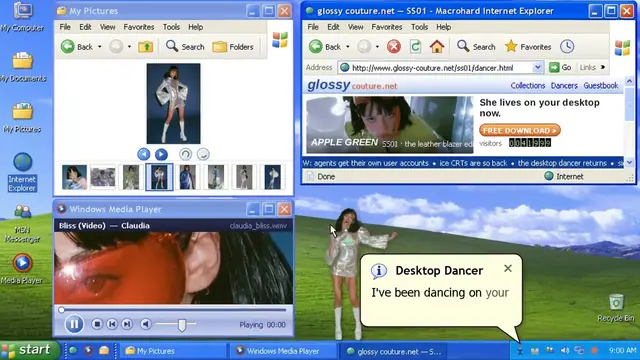Expand the address bar URL dropdown
Viewport: 640px width, 360px height.
point(538,67)
